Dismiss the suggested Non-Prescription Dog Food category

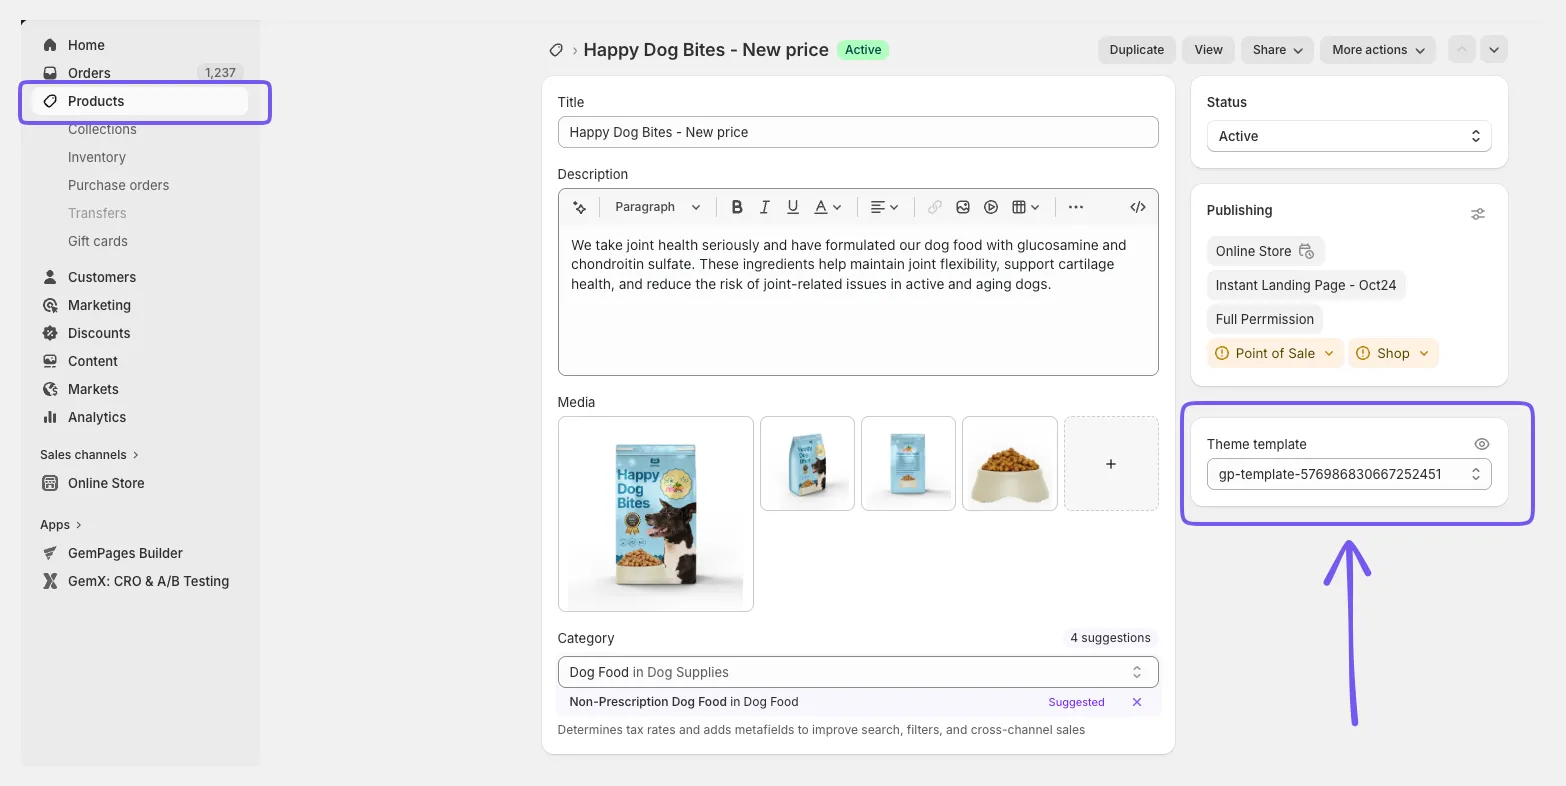pyautogui.click(x=1137, y=702)
